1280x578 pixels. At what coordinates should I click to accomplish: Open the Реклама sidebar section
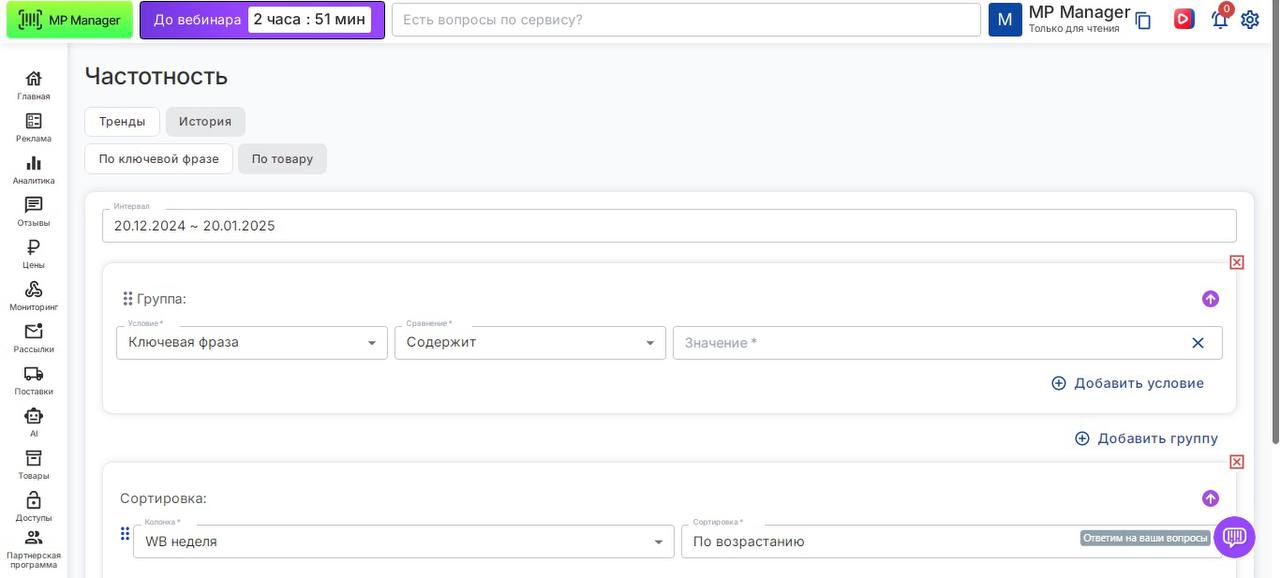[33, 128]
